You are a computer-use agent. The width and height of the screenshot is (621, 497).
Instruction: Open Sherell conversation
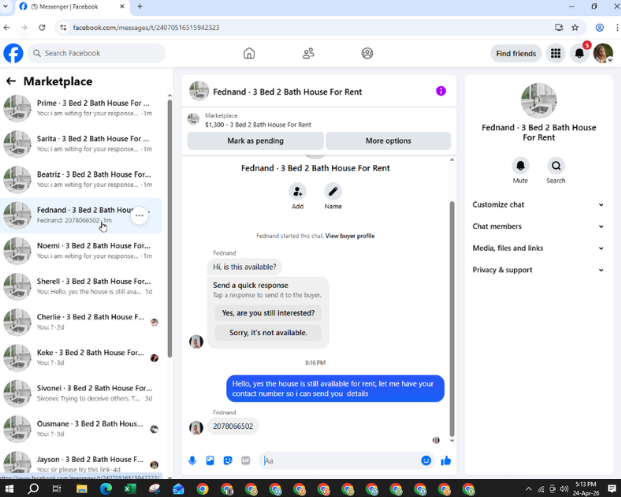[x=81, y=286]
